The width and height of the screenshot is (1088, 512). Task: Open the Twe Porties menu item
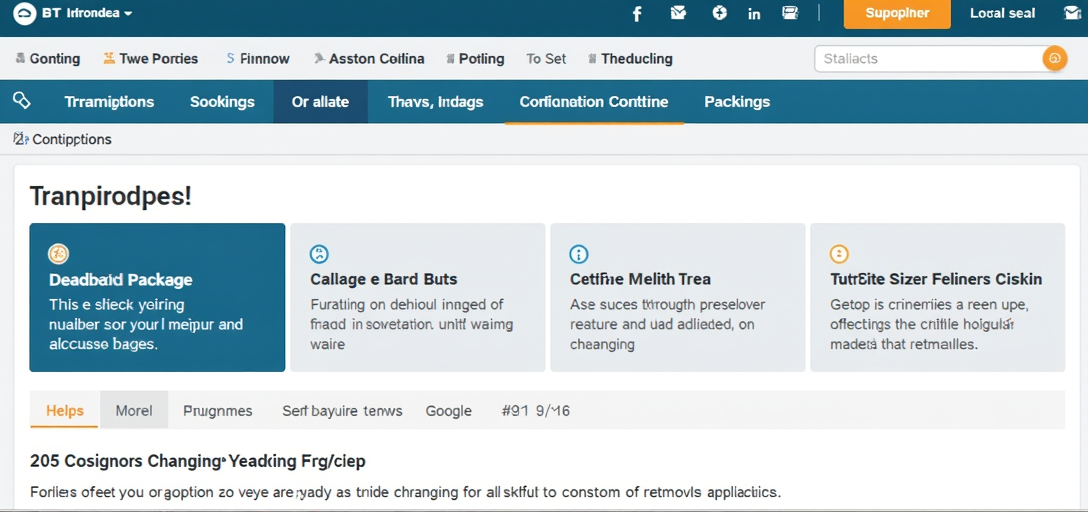(159, 59)
